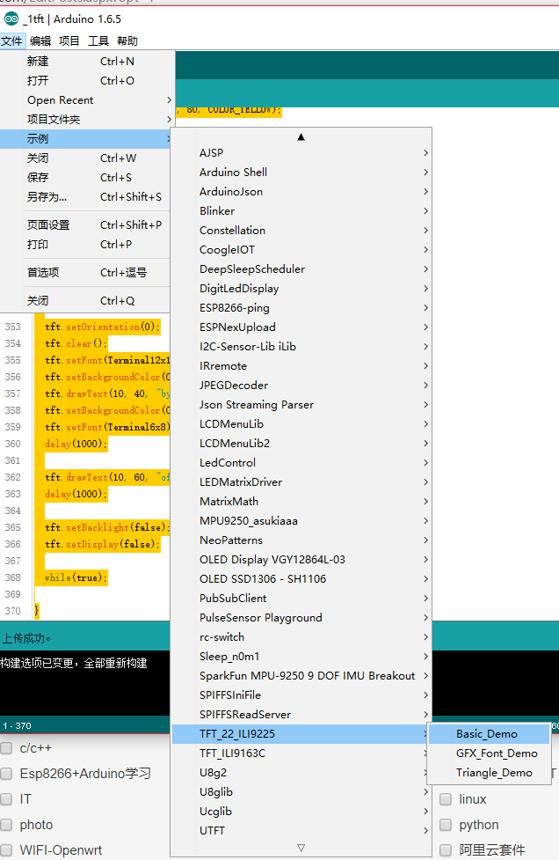
Task: Click the Arduino logo icon in title bar
Action: [x=10, y=19]
